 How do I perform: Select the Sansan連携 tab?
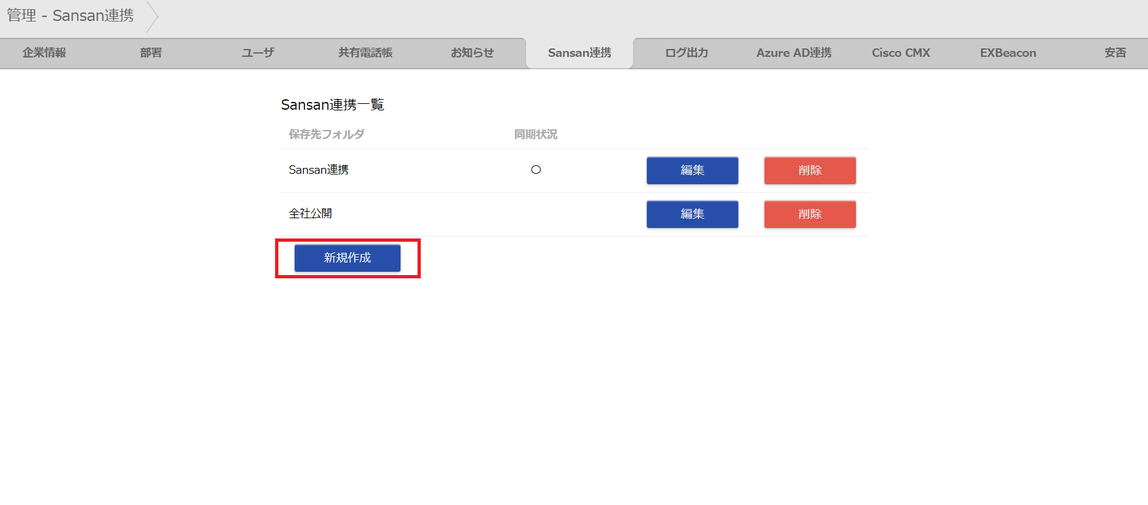580,53
